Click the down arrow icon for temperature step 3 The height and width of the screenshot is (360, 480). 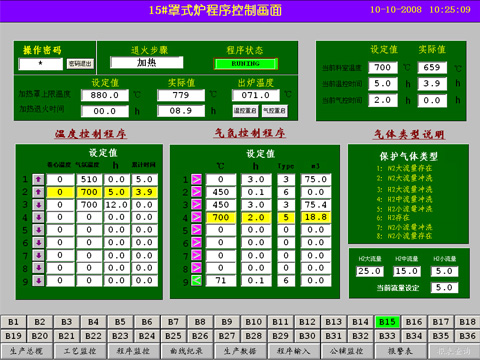(x=38, y=205)
